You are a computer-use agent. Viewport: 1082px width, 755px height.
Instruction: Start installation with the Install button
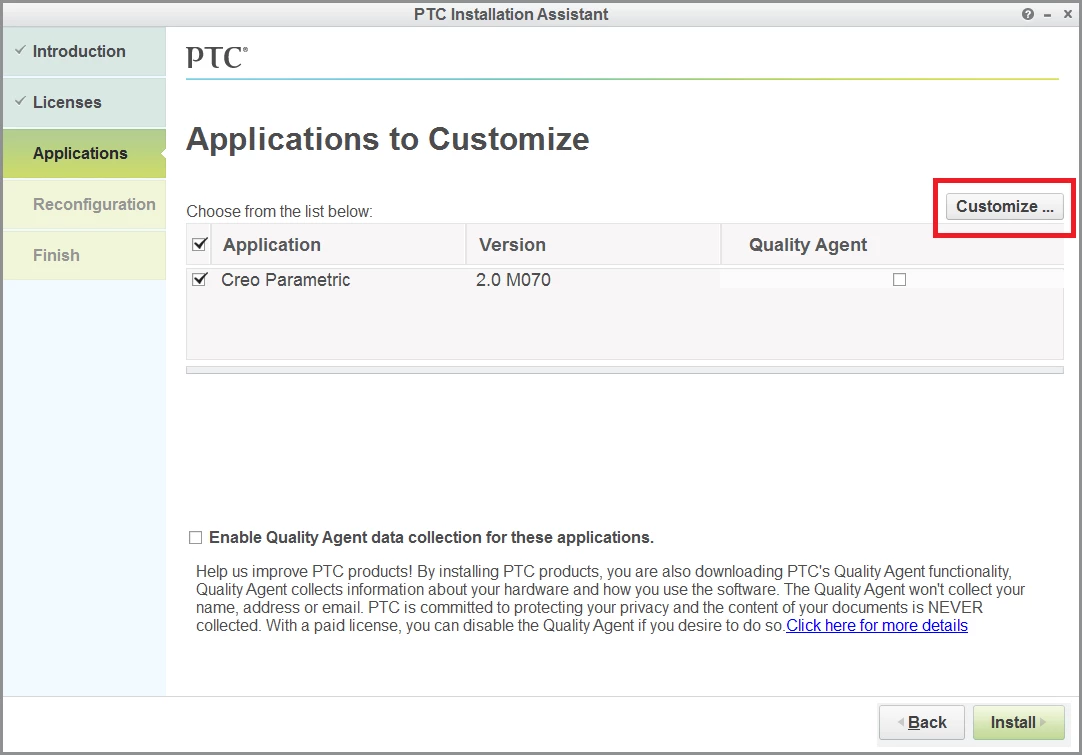[1019, 723]
